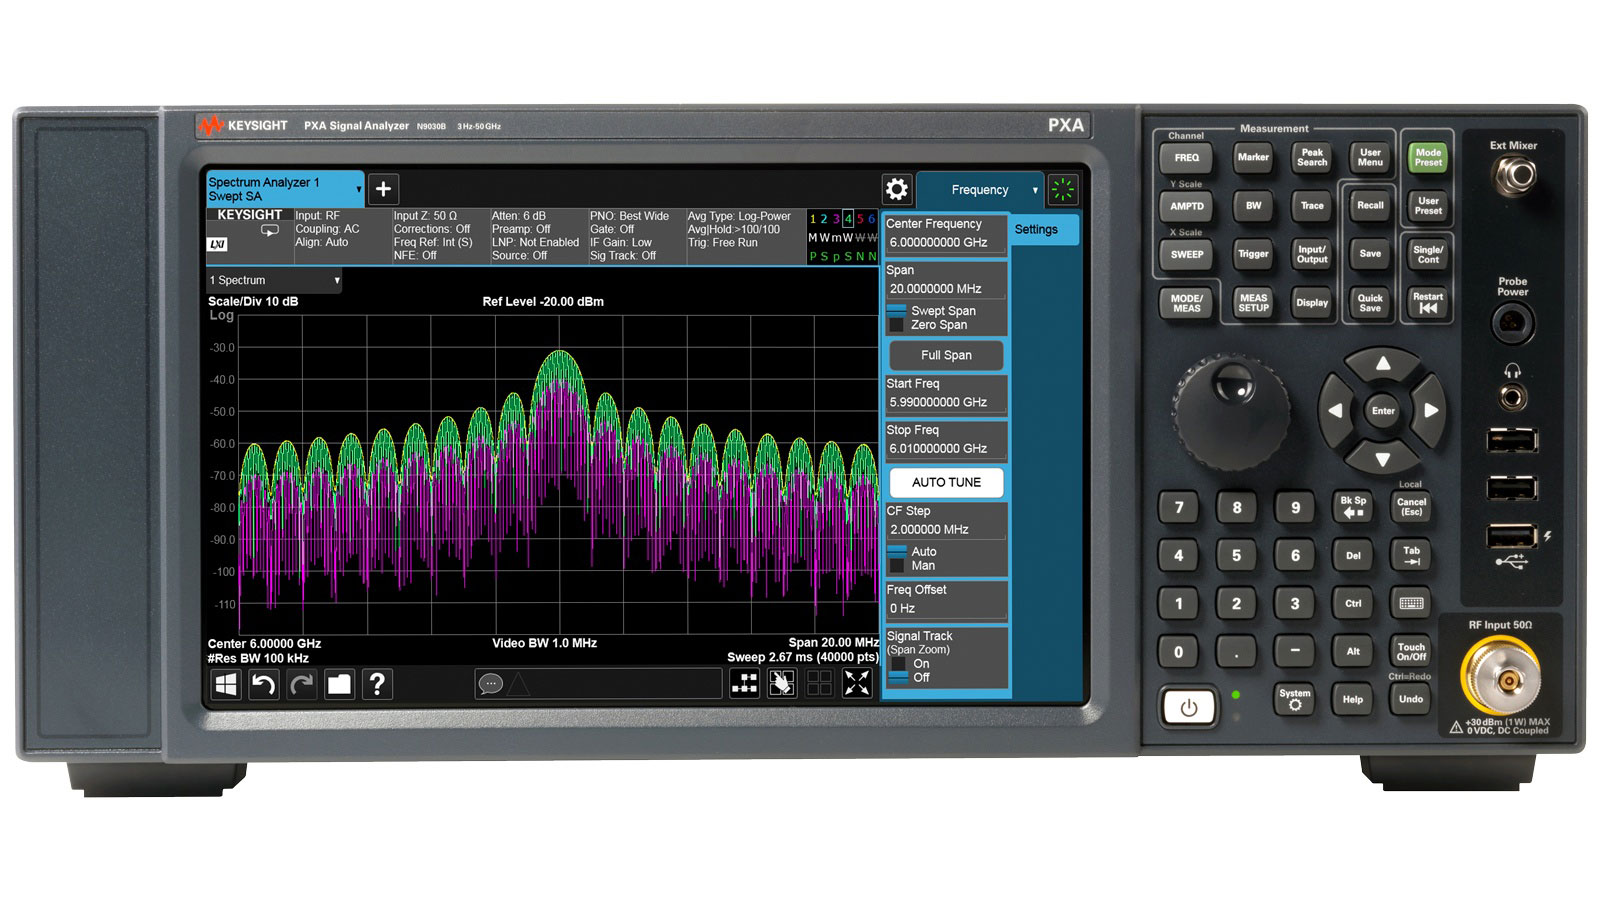Toggle Signal Track On/Off switch

pyautogui.click(x=897, y=670)
